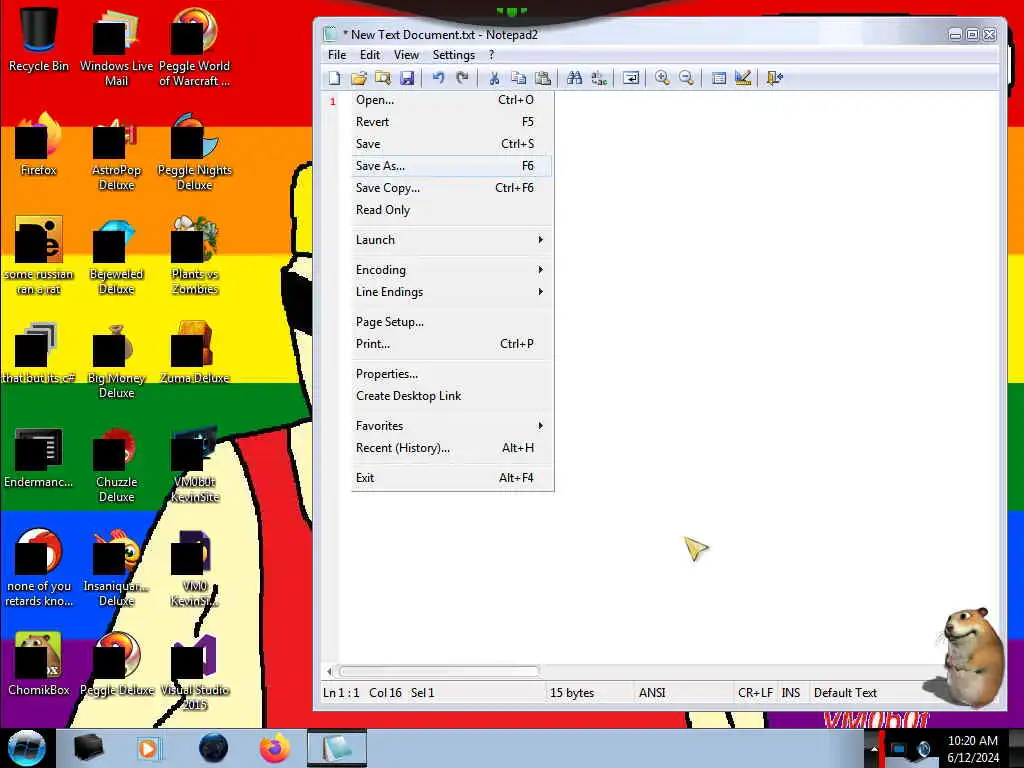Open the ? help menu
The width and height of the screenshot is (1024, 768).
click(x=492, y=55)
